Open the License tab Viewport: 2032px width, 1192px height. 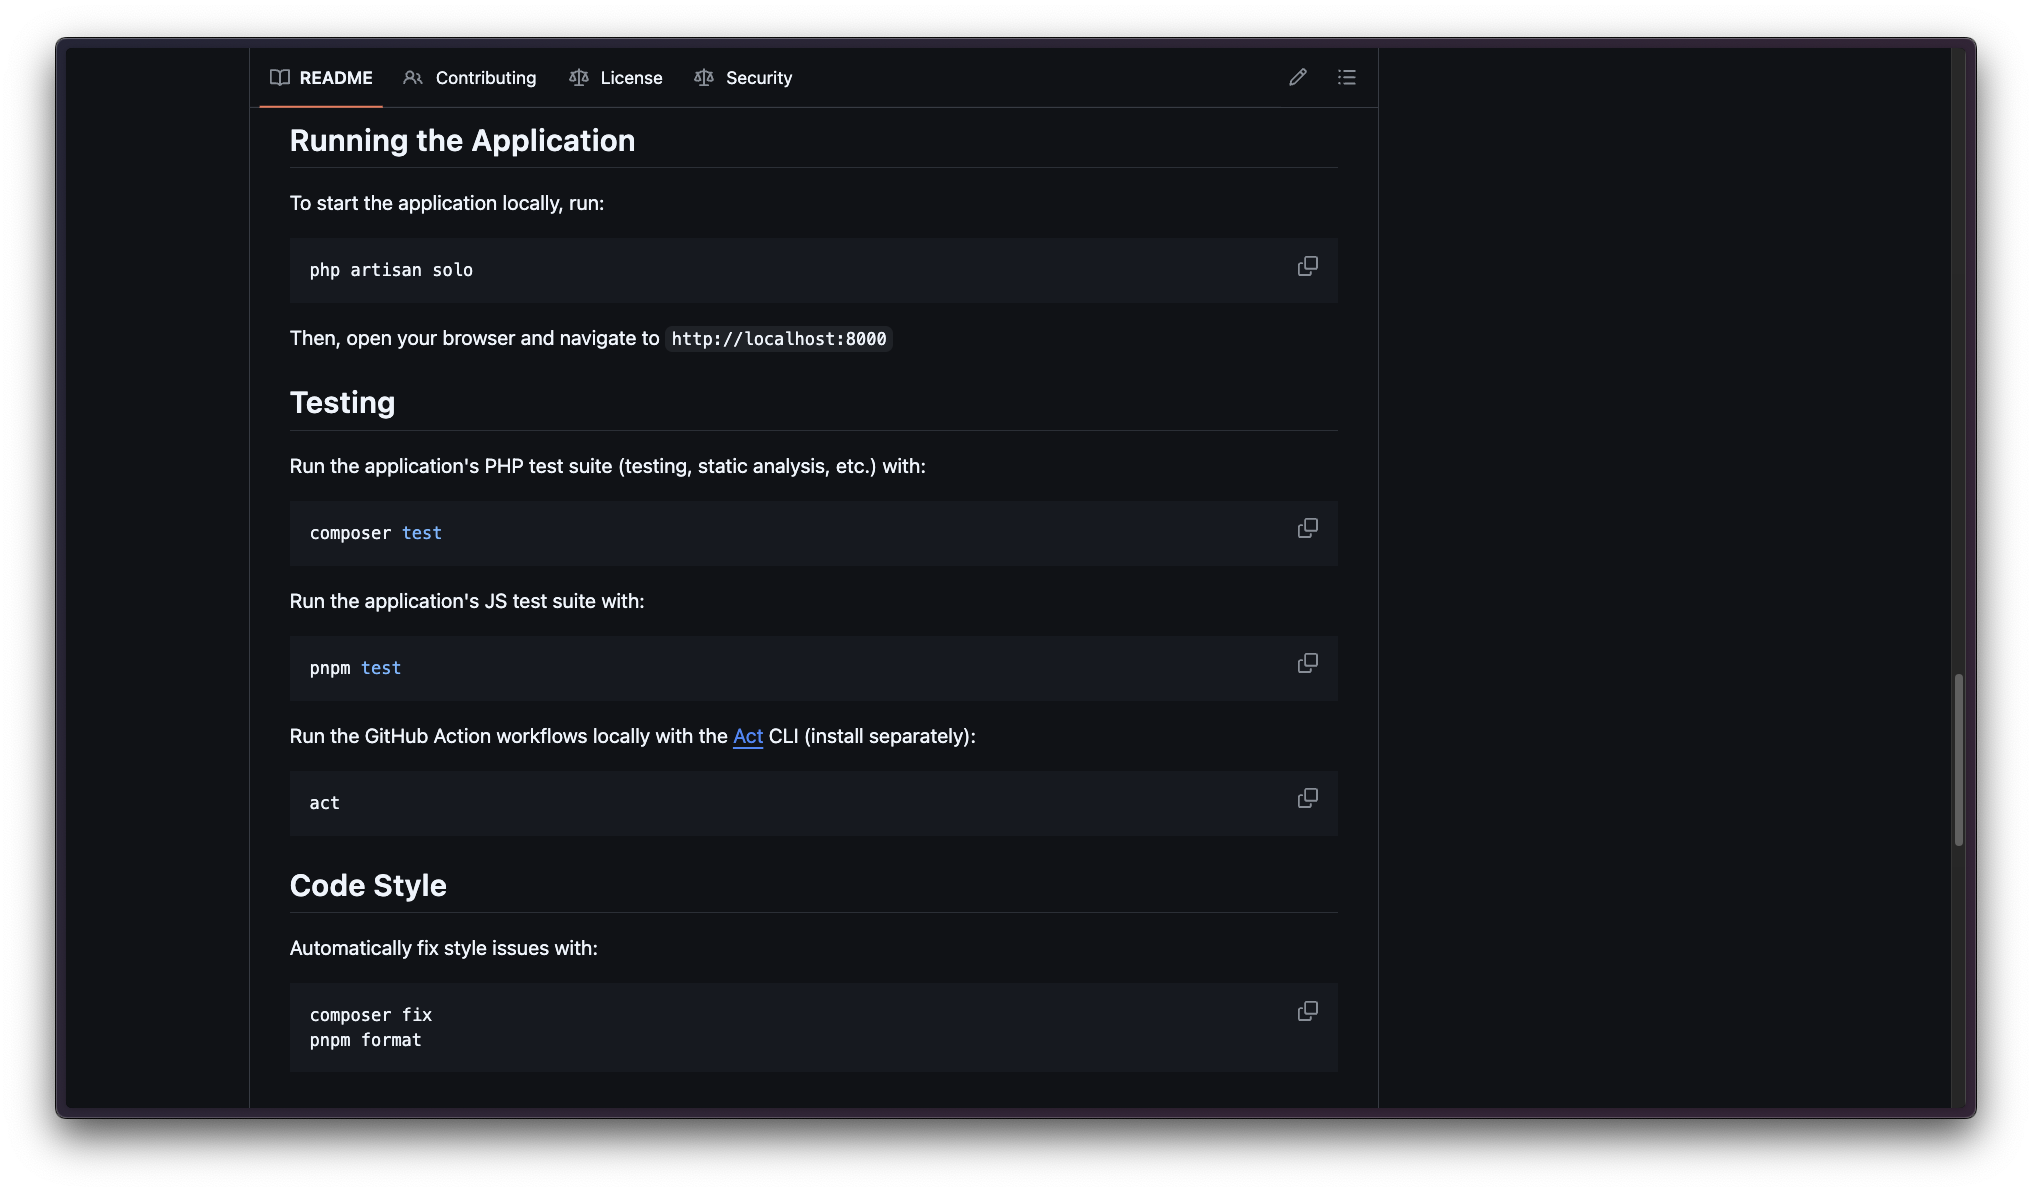[616, 78]
